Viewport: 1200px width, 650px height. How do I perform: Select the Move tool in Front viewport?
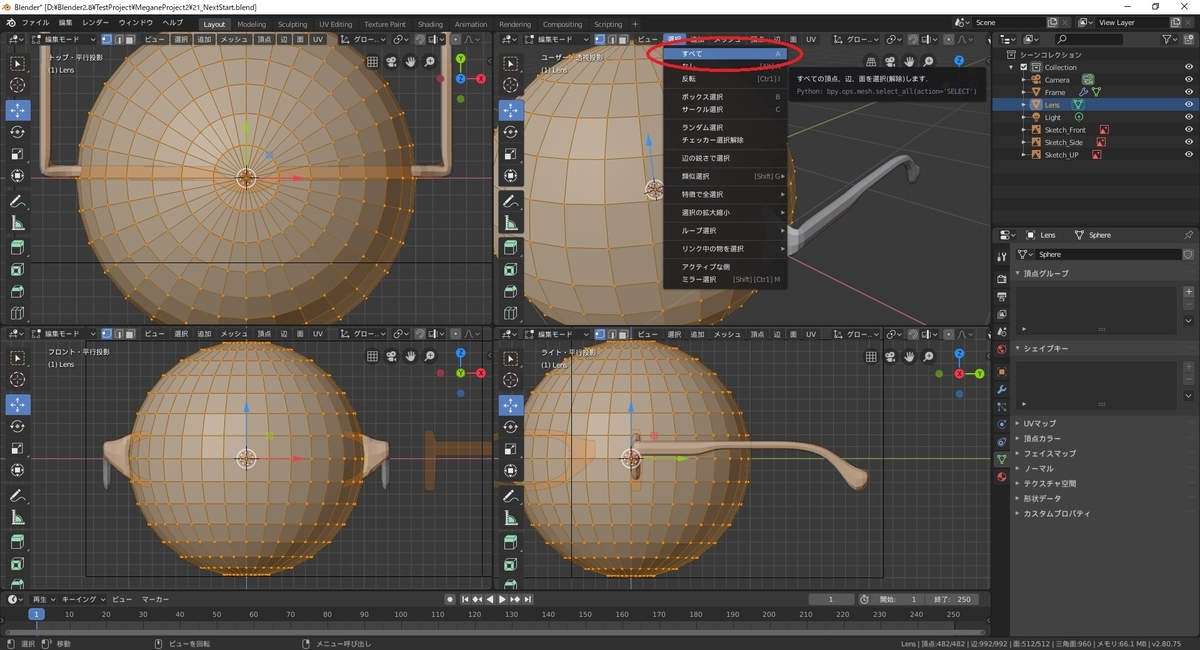[x=18, y=404]
